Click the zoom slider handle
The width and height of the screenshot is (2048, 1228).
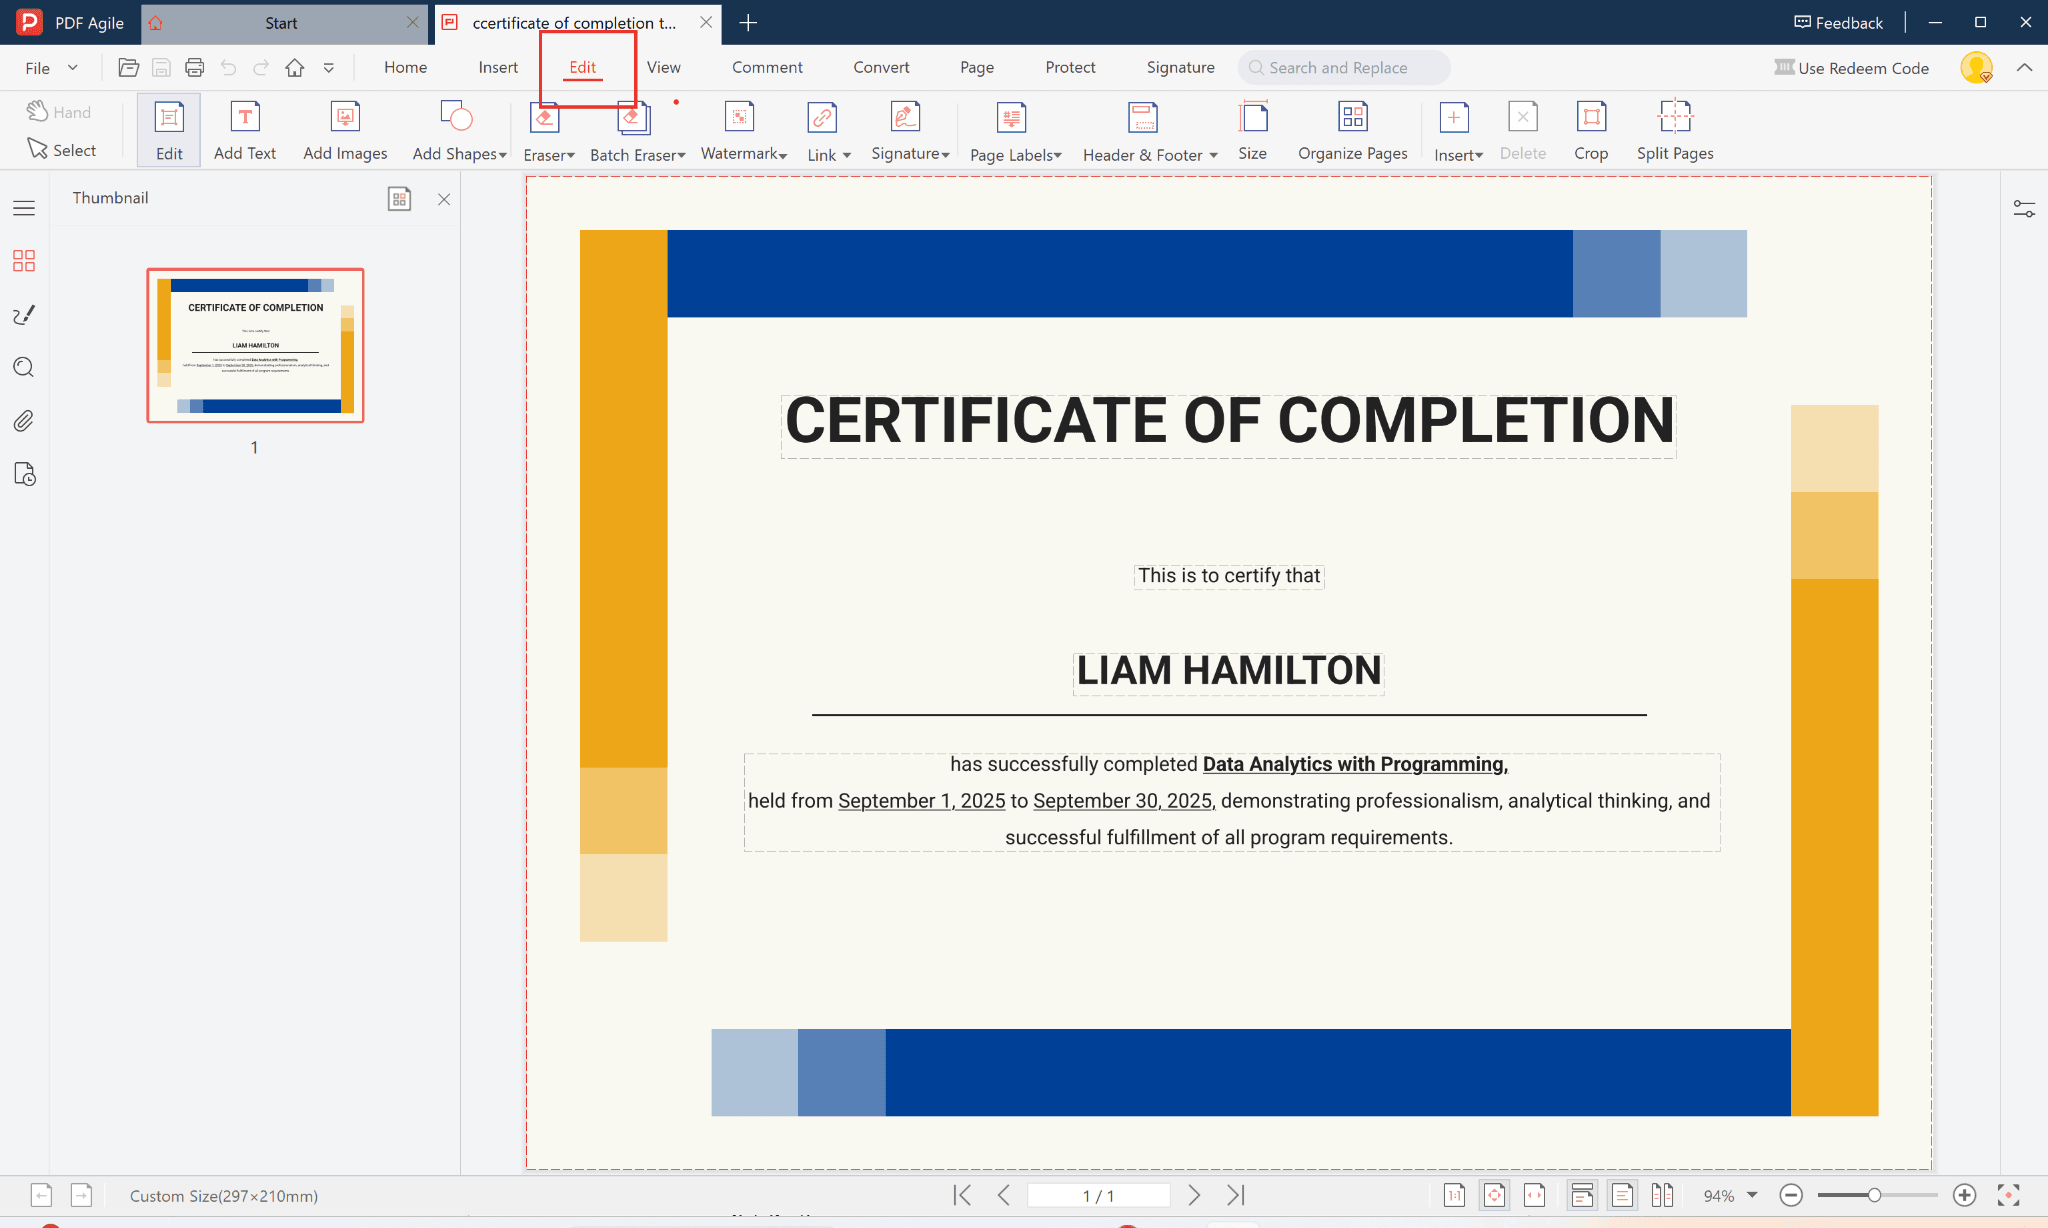point(1874,1195)
